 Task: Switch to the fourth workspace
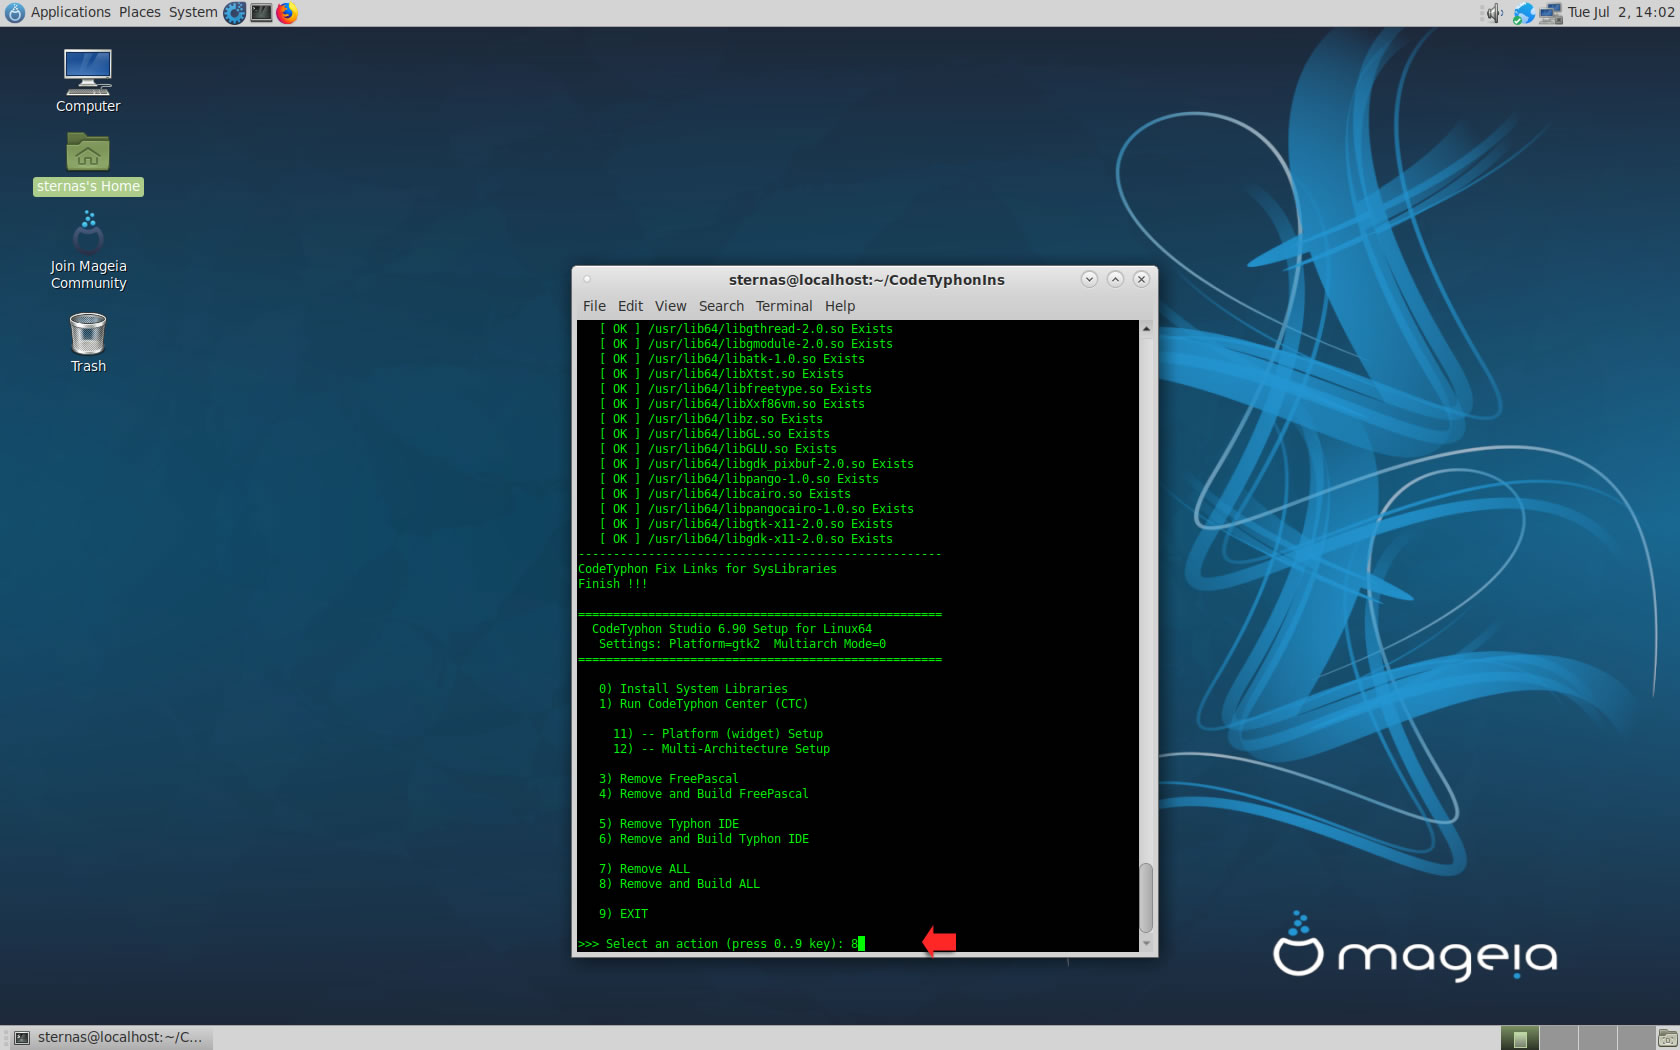1635,1038
